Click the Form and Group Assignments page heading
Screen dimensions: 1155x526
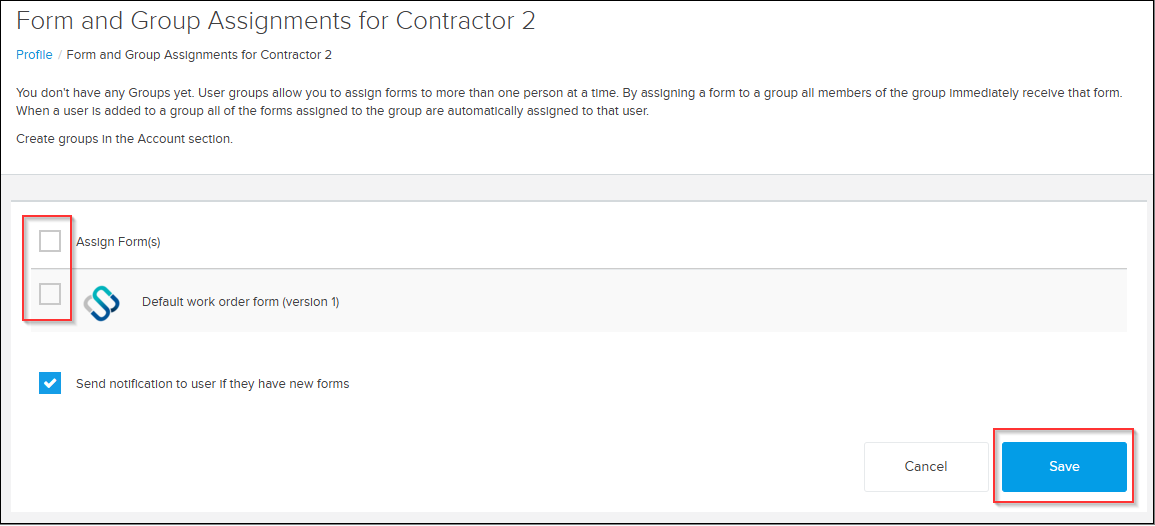coord(275,21)
